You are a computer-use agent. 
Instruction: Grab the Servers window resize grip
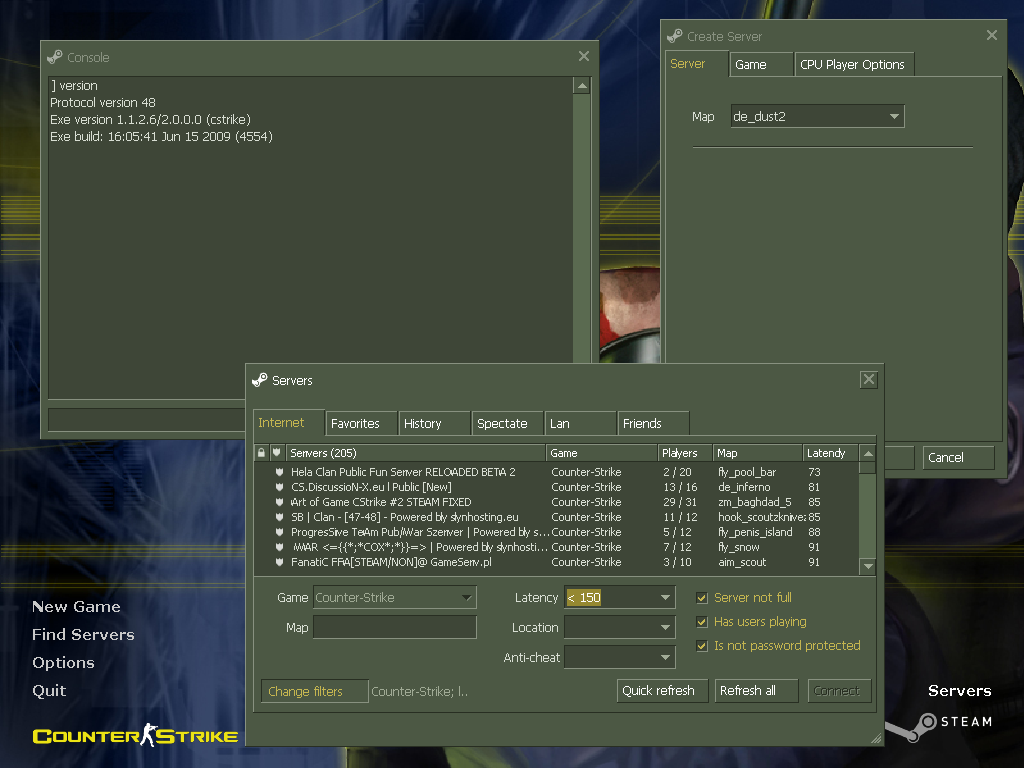pyautogui.click(x=876, y=738)
